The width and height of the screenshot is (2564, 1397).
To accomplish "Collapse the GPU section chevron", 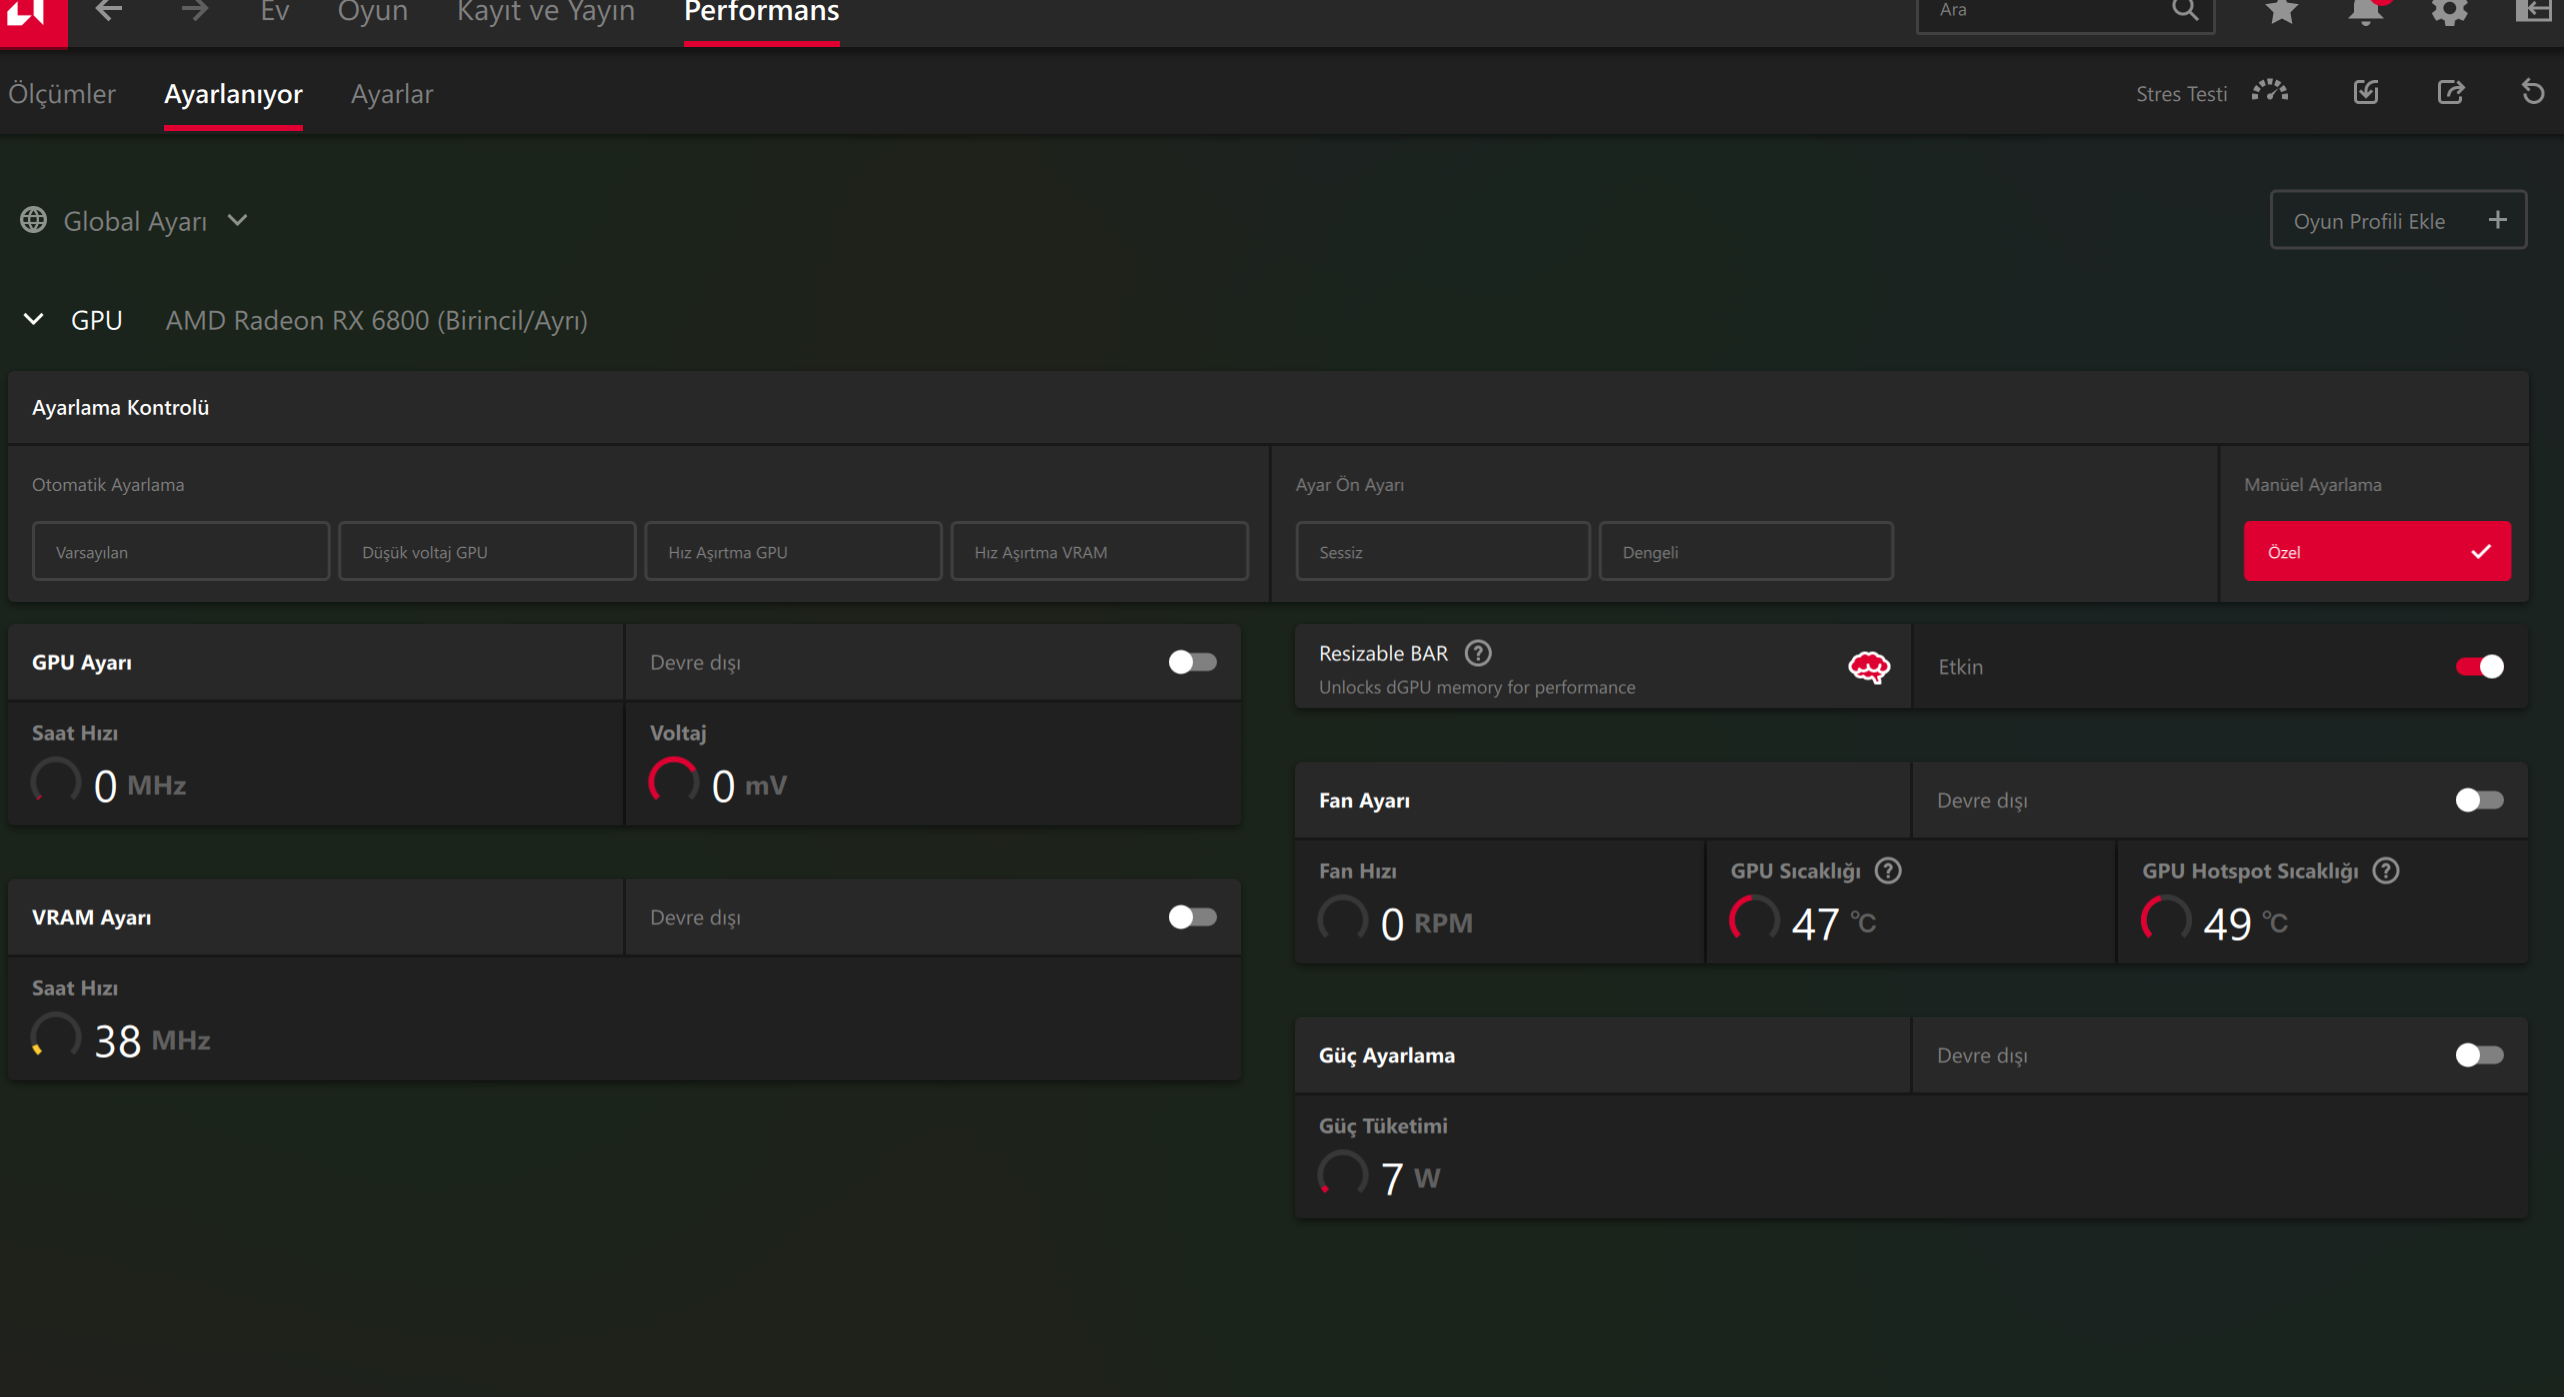I will point(33,320).
